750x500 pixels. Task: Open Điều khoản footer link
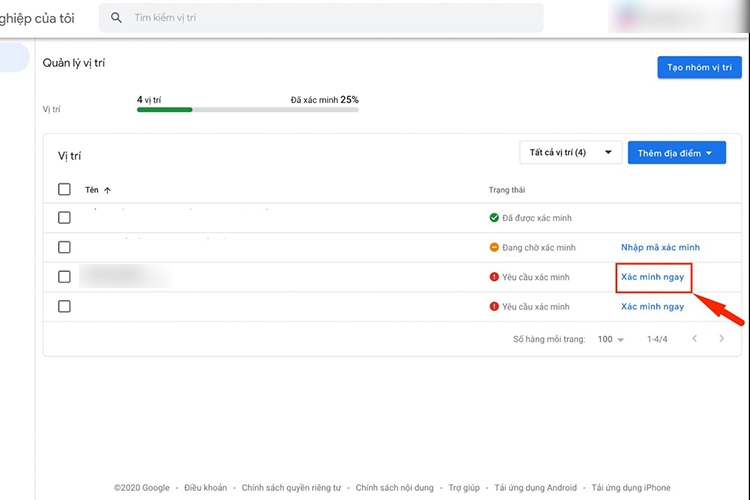pos(206,488)
